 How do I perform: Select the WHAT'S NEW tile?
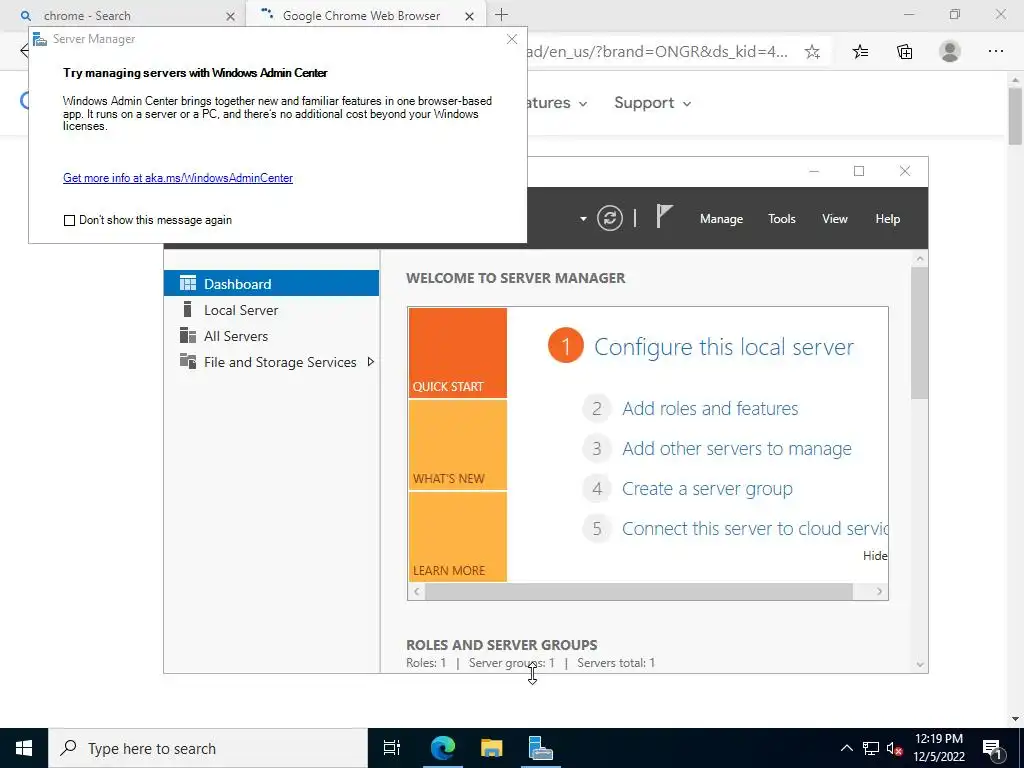tap(457, 445)
